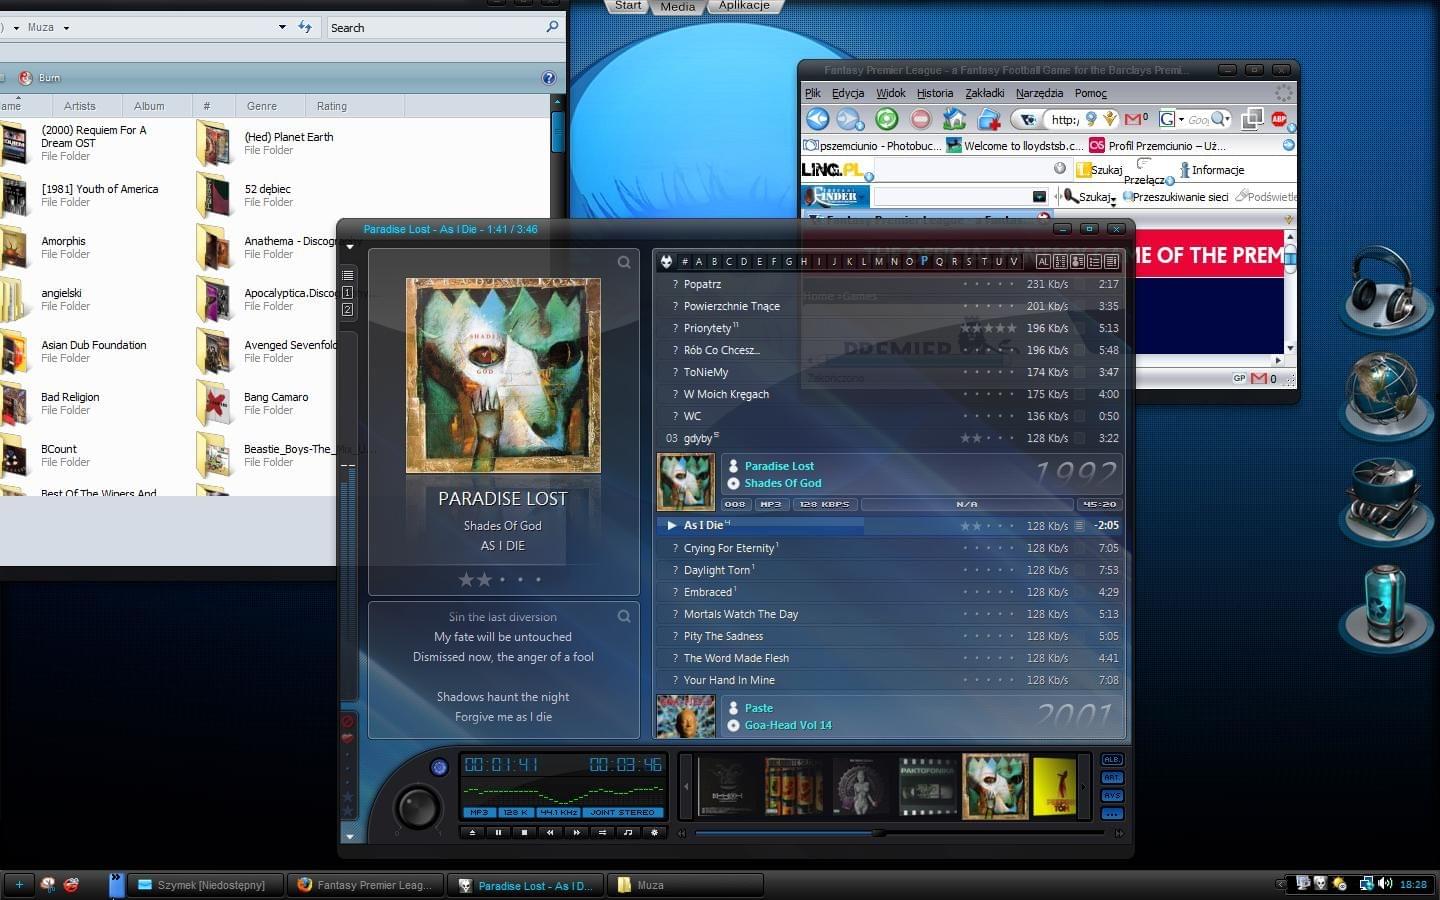Click the search magnifier above the album art

pos(624,262)
